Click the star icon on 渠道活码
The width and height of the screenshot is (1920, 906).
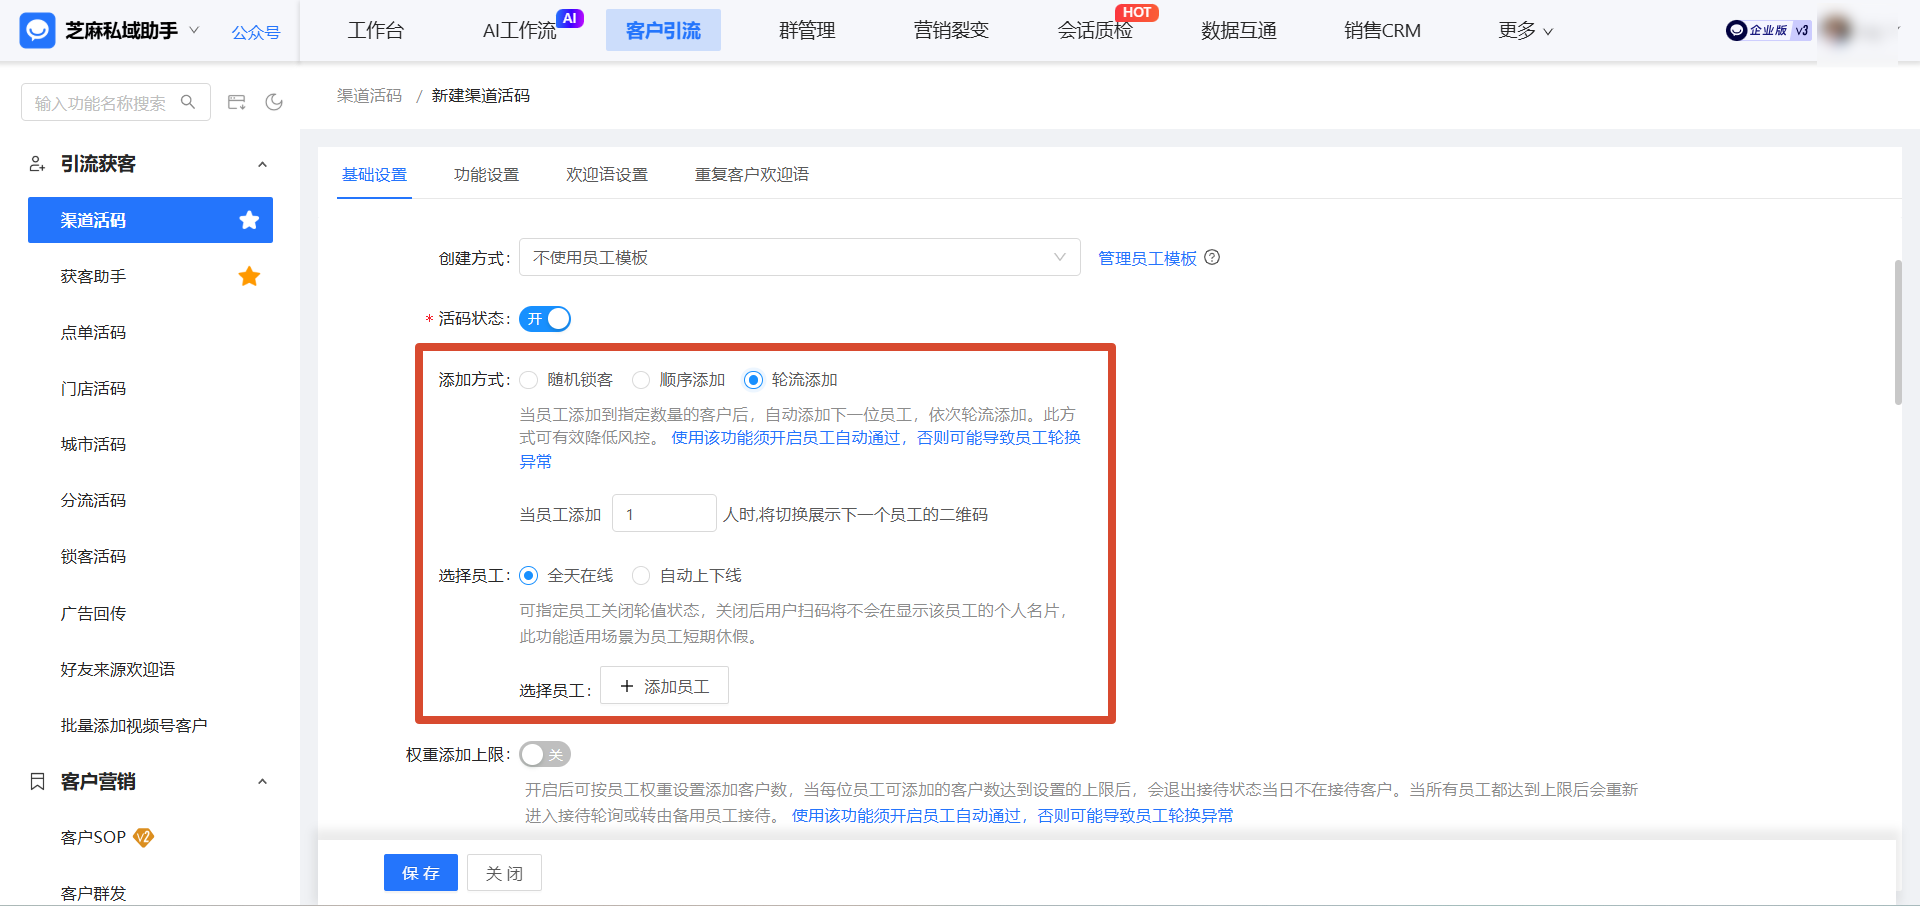pyautogui.click(x=249, y=220)
